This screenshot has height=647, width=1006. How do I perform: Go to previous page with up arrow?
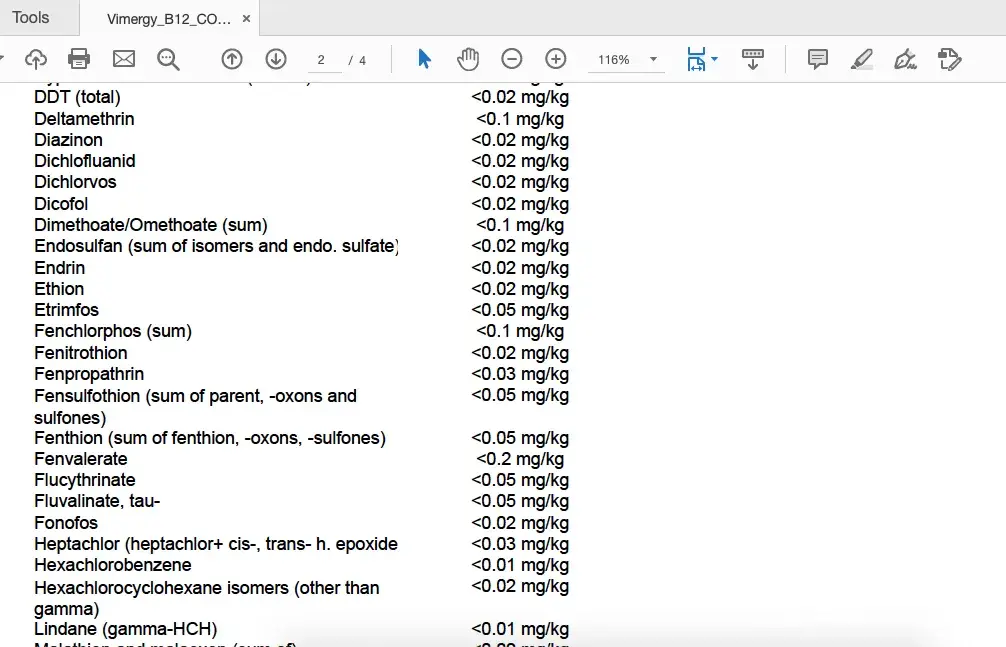click(x=232, y=60)
